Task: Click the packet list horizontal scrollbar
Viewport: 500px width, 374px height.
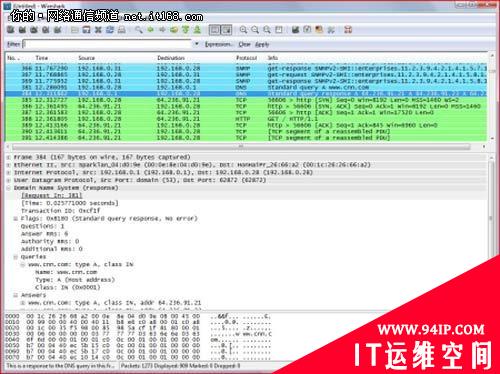Action: coord(241,147)
